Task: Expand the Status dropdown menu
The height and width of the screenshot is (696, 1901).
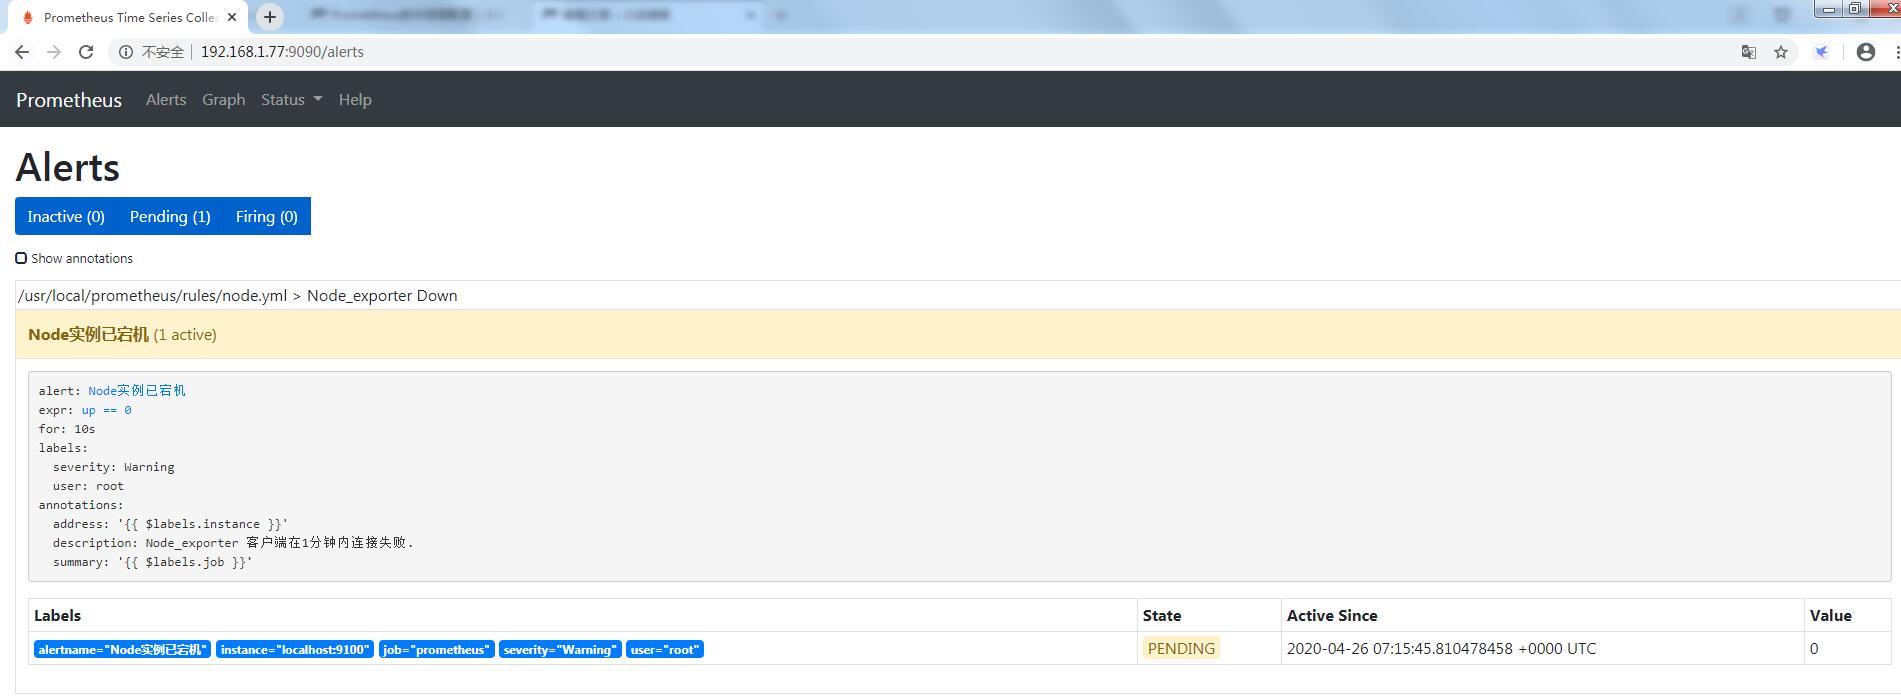Action: [292, 100]
